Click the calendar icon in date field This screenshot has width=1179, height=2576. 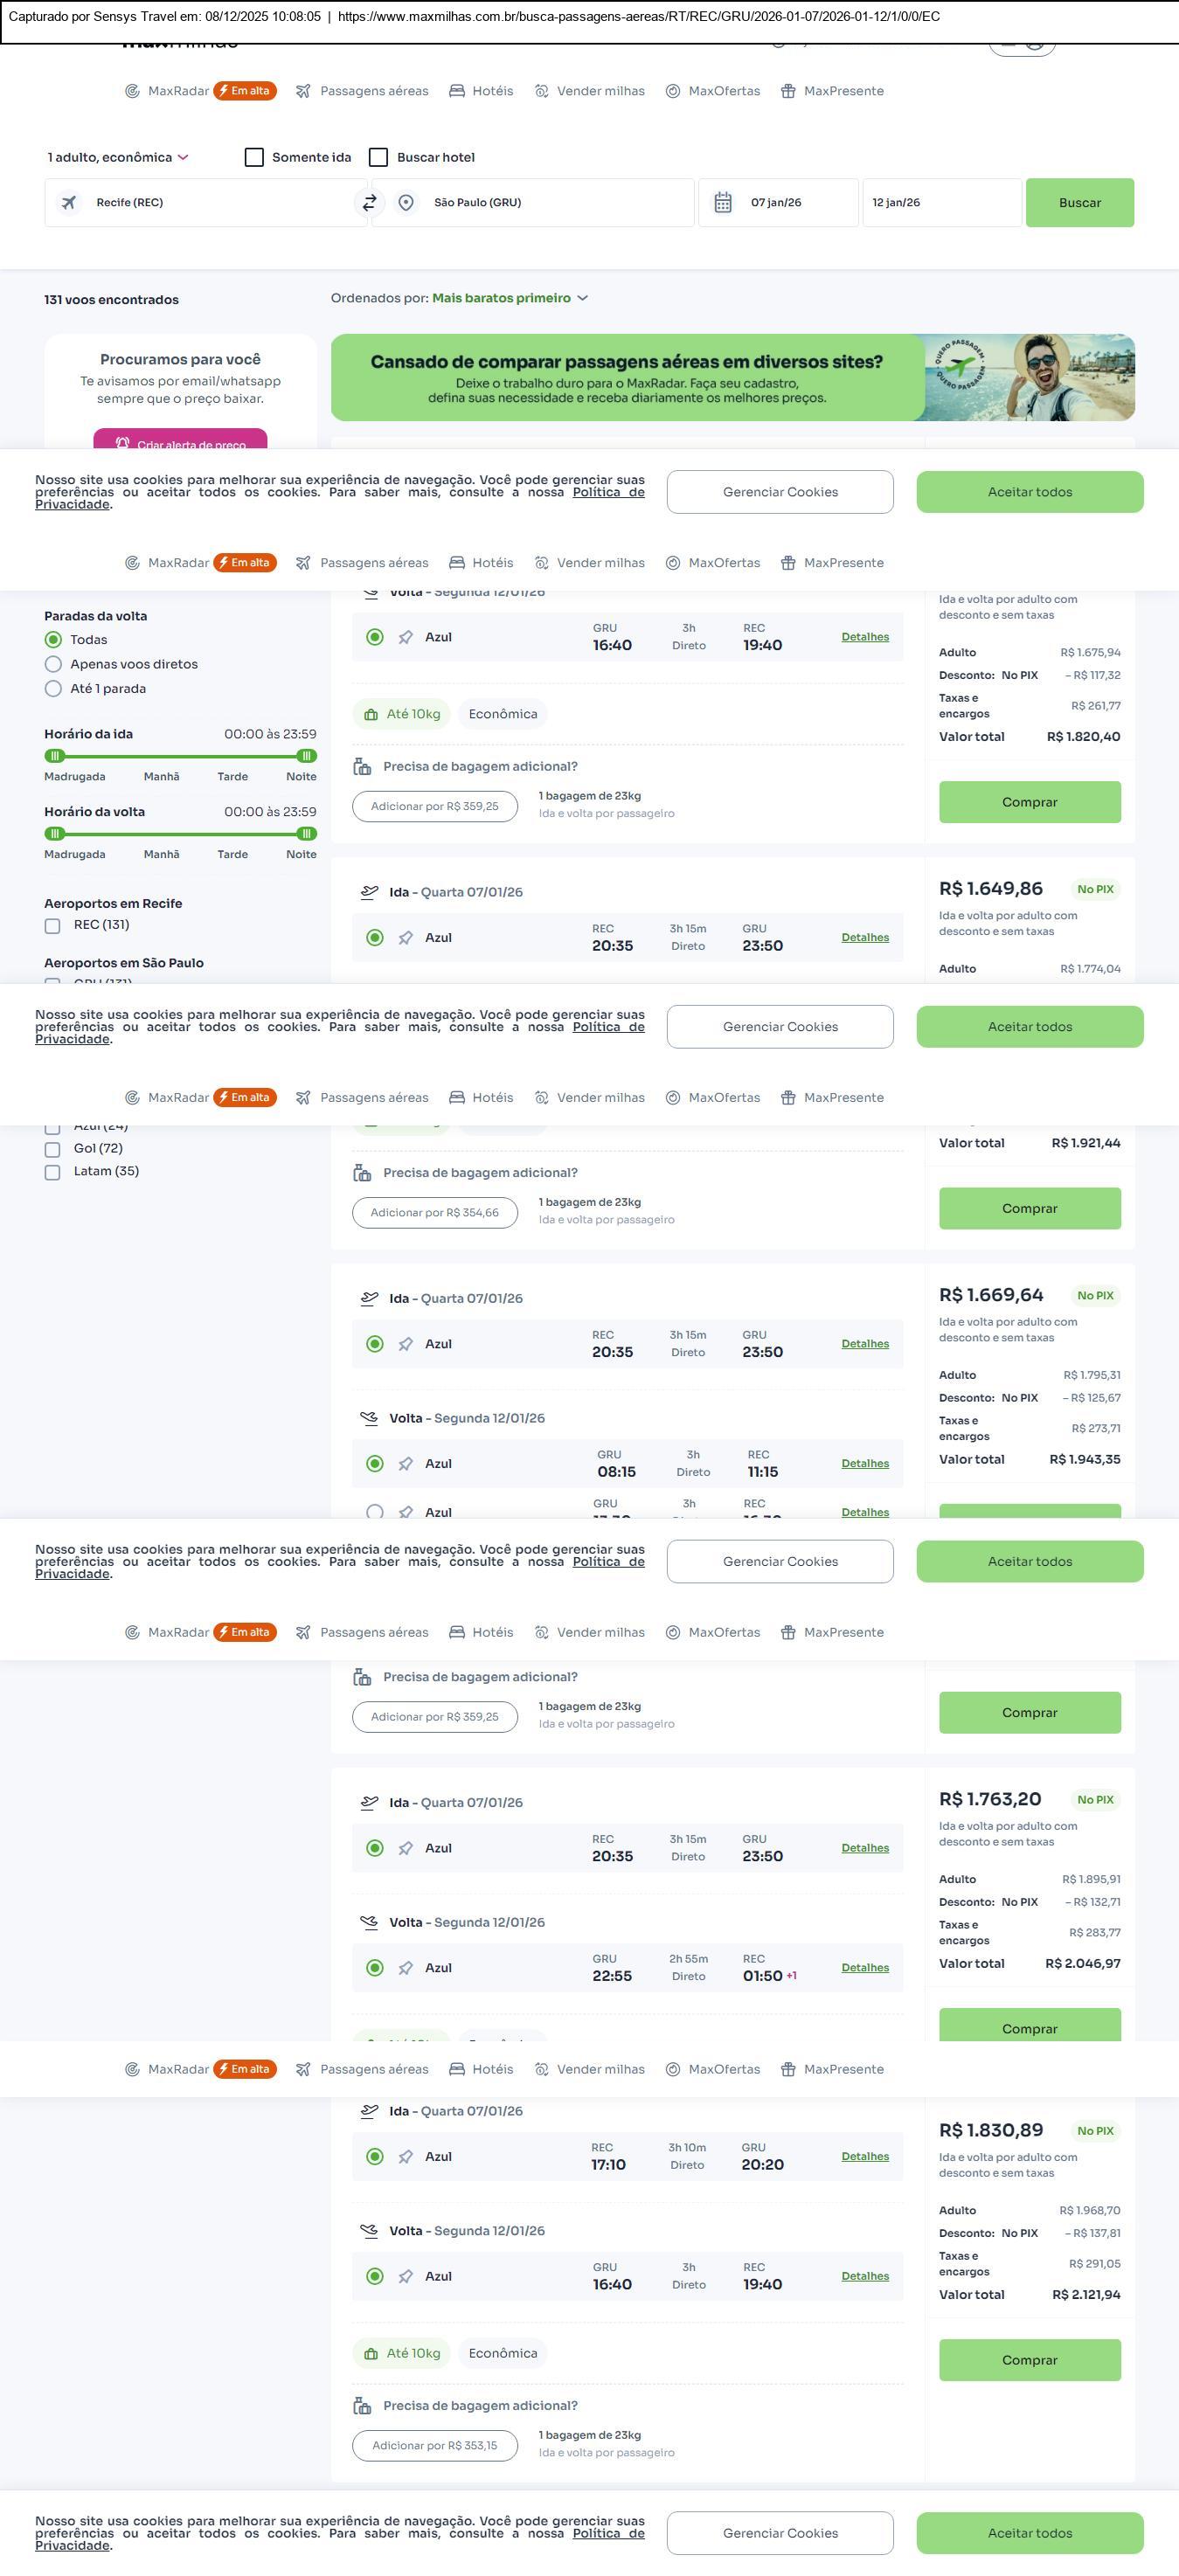click(x=723, y=203)
